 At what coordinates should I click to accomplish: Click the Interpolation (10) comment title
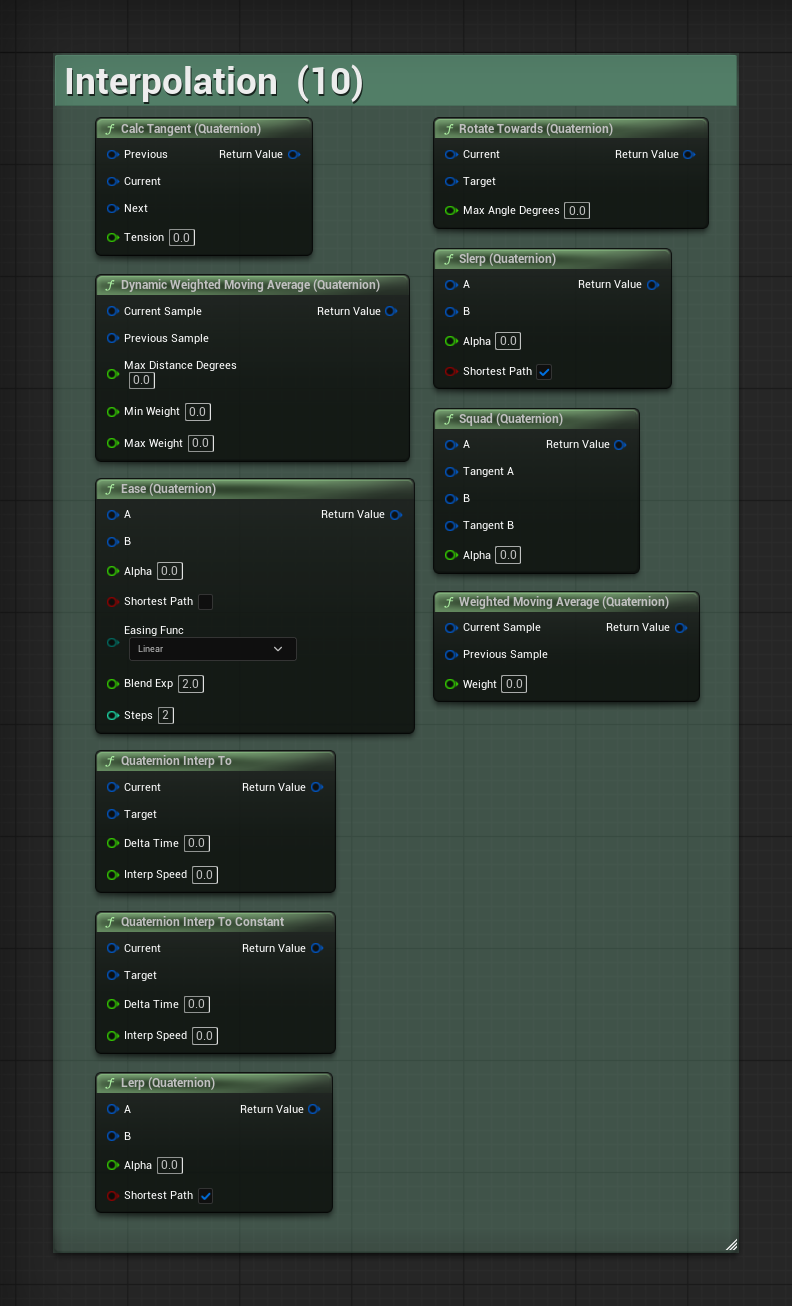[x=214, y=81]
